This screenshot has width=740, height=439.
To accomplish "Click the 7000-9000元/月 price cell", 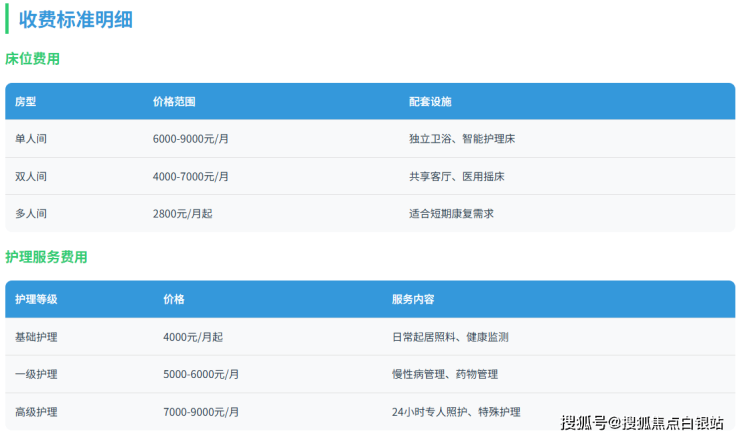I will coord(201,411).
